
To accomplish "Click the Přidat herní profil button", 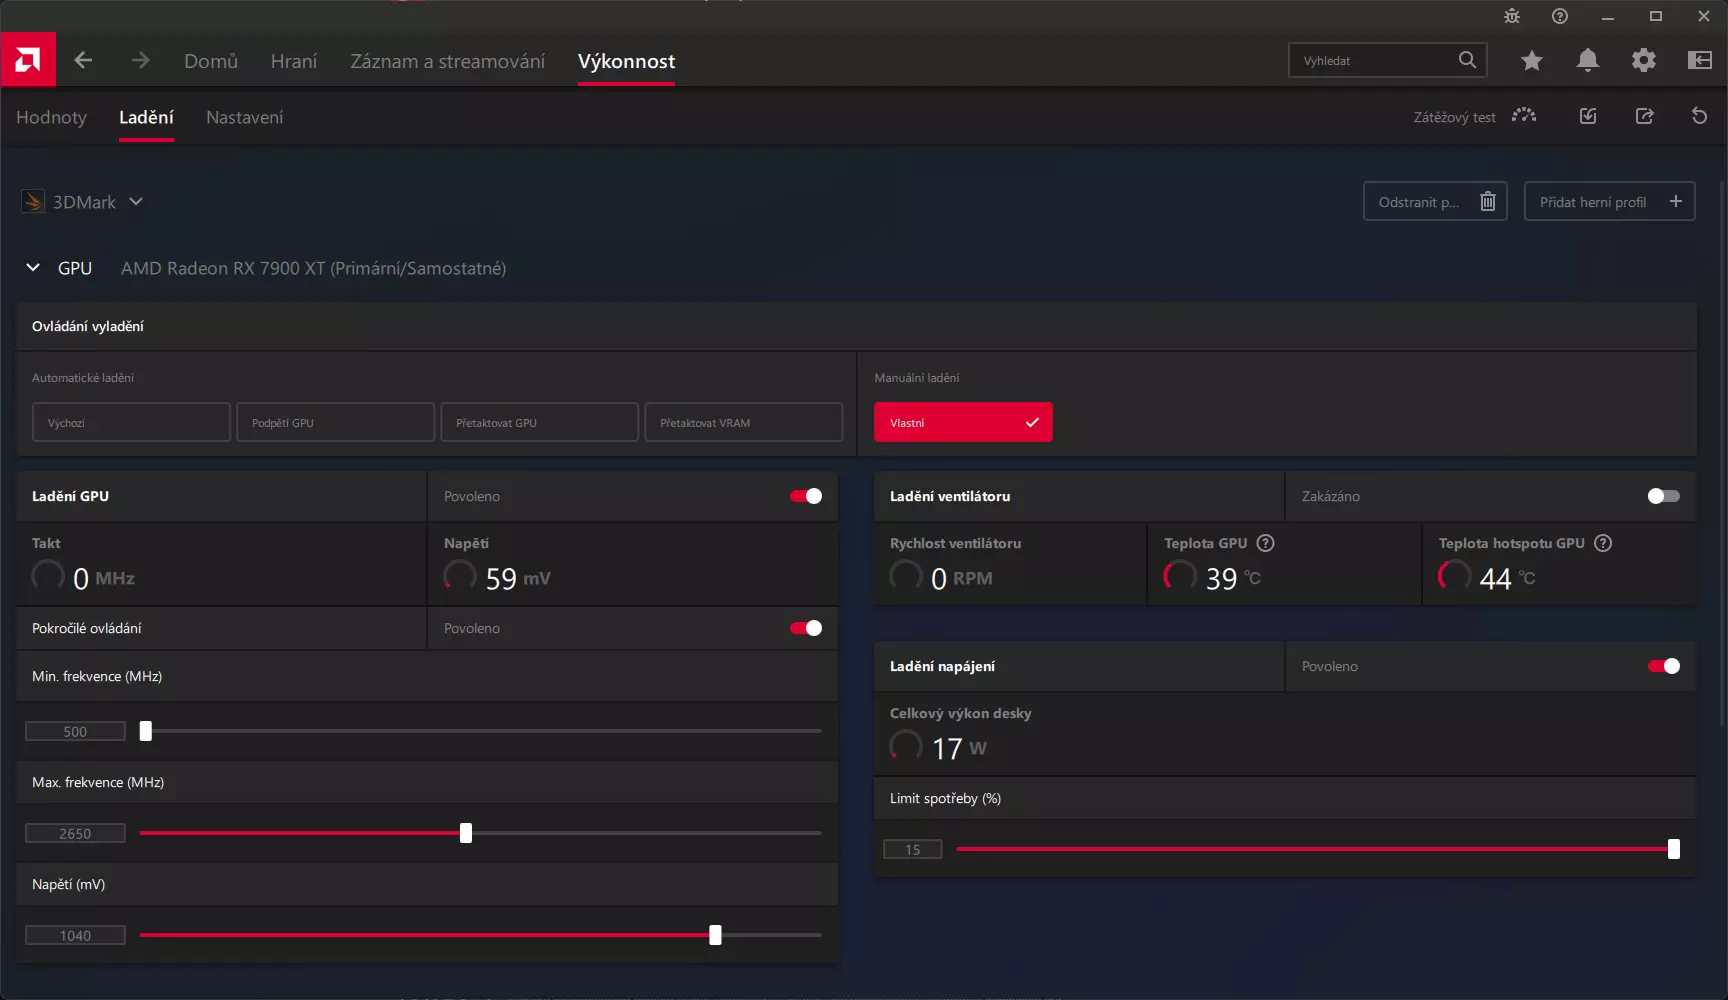I will click(x=1608, y=202).
